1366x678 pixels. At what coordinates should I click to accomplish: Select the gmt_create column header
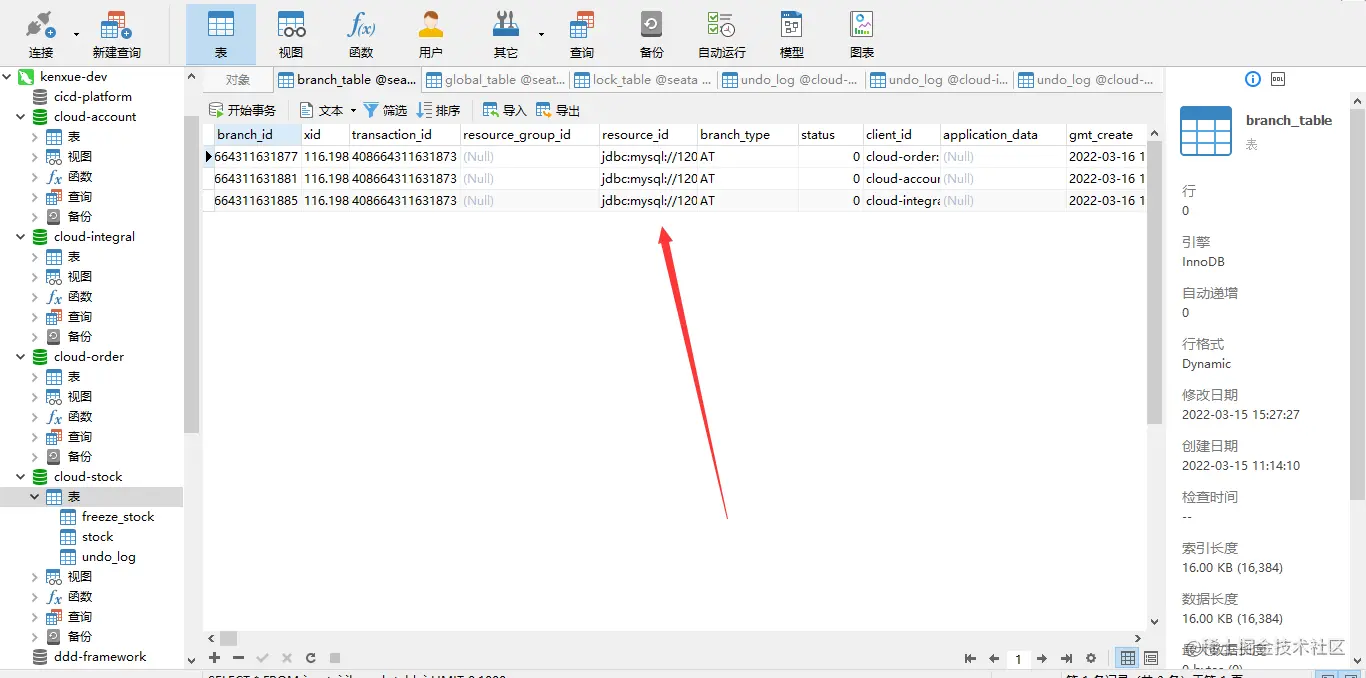pyautogui.click(x=1105, y=135)
